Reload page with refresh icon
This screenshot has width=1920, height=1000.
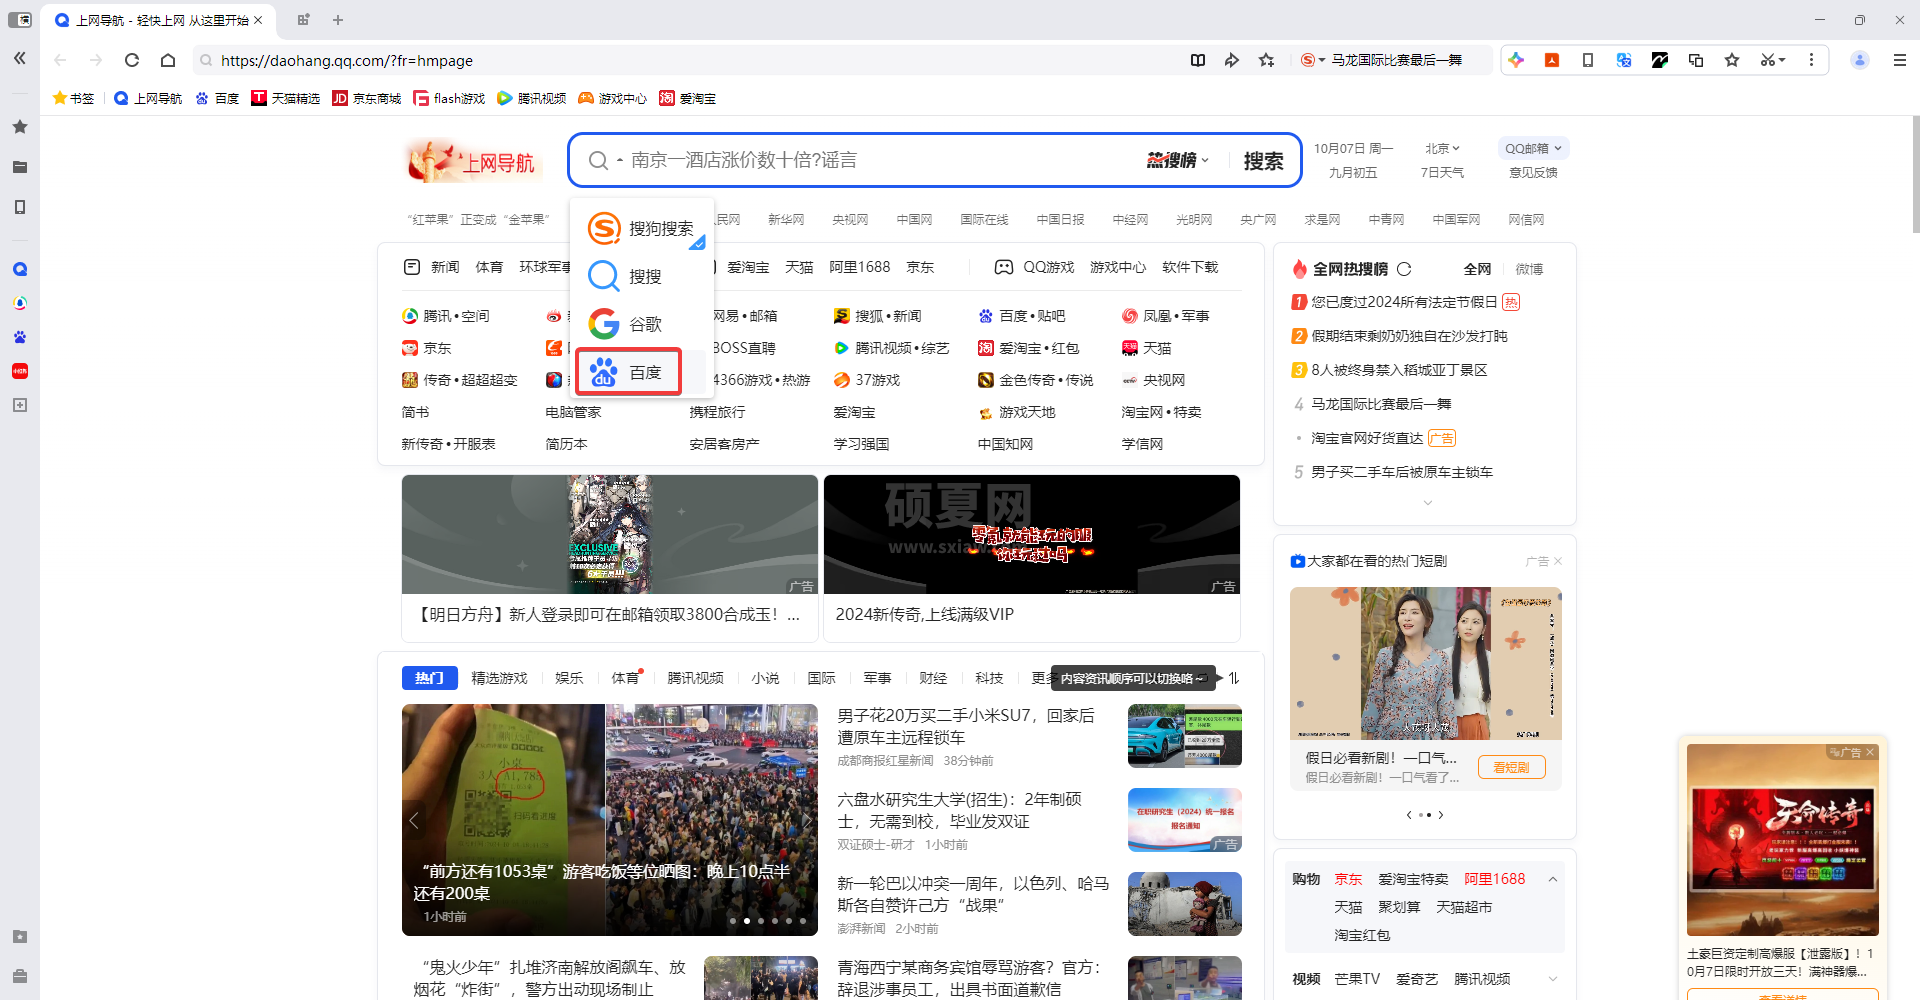132,60
